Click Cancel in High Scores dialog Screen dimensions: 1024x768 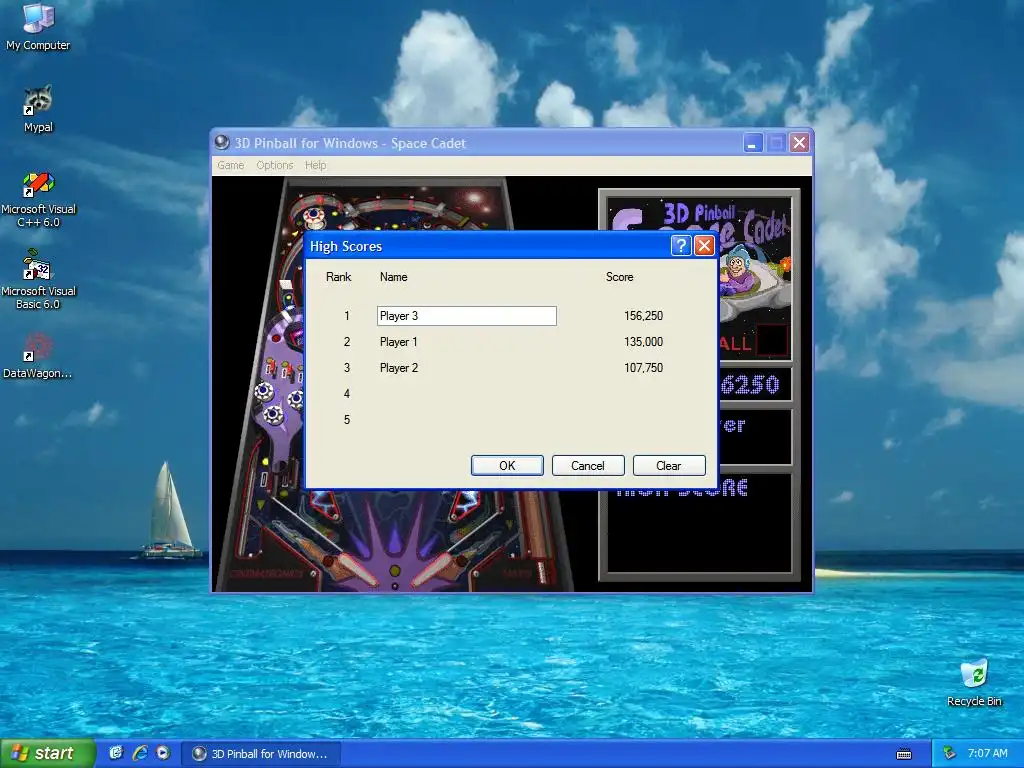coord(588,466)
